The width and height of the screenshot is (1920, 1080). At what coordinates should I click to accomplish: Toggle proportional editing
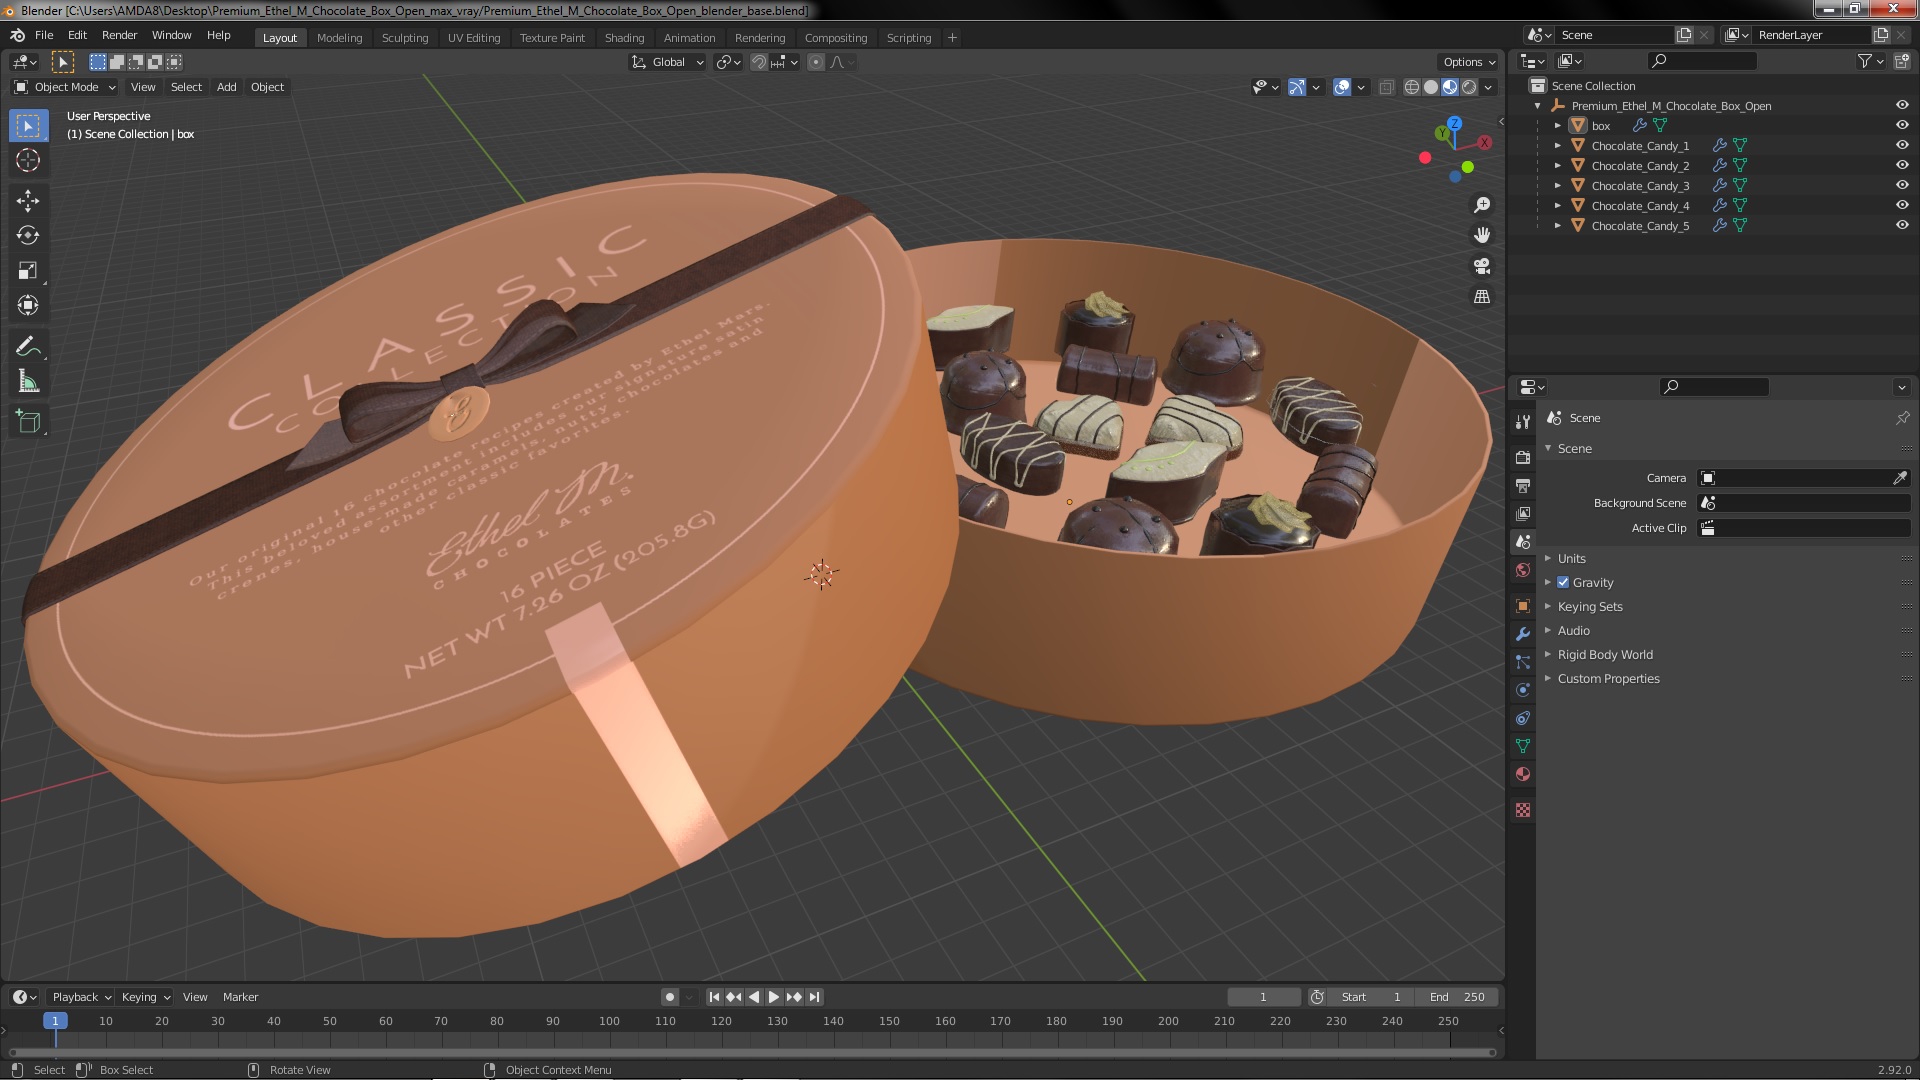click(x=816, y=62)
